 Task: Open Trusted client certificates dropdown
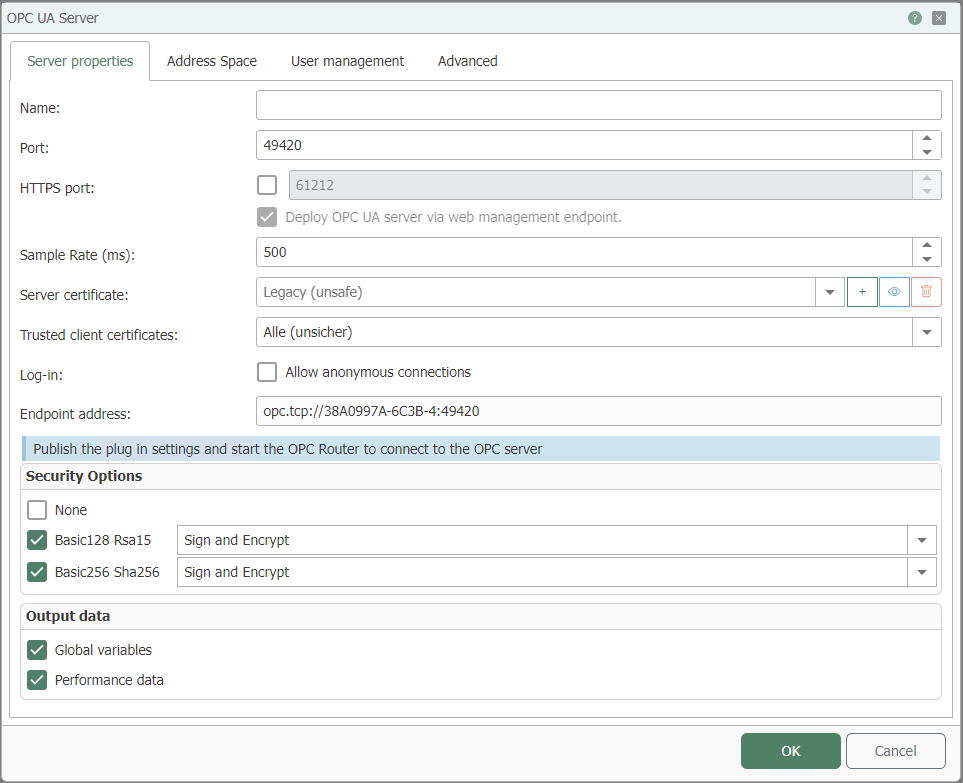pos(927,332)
